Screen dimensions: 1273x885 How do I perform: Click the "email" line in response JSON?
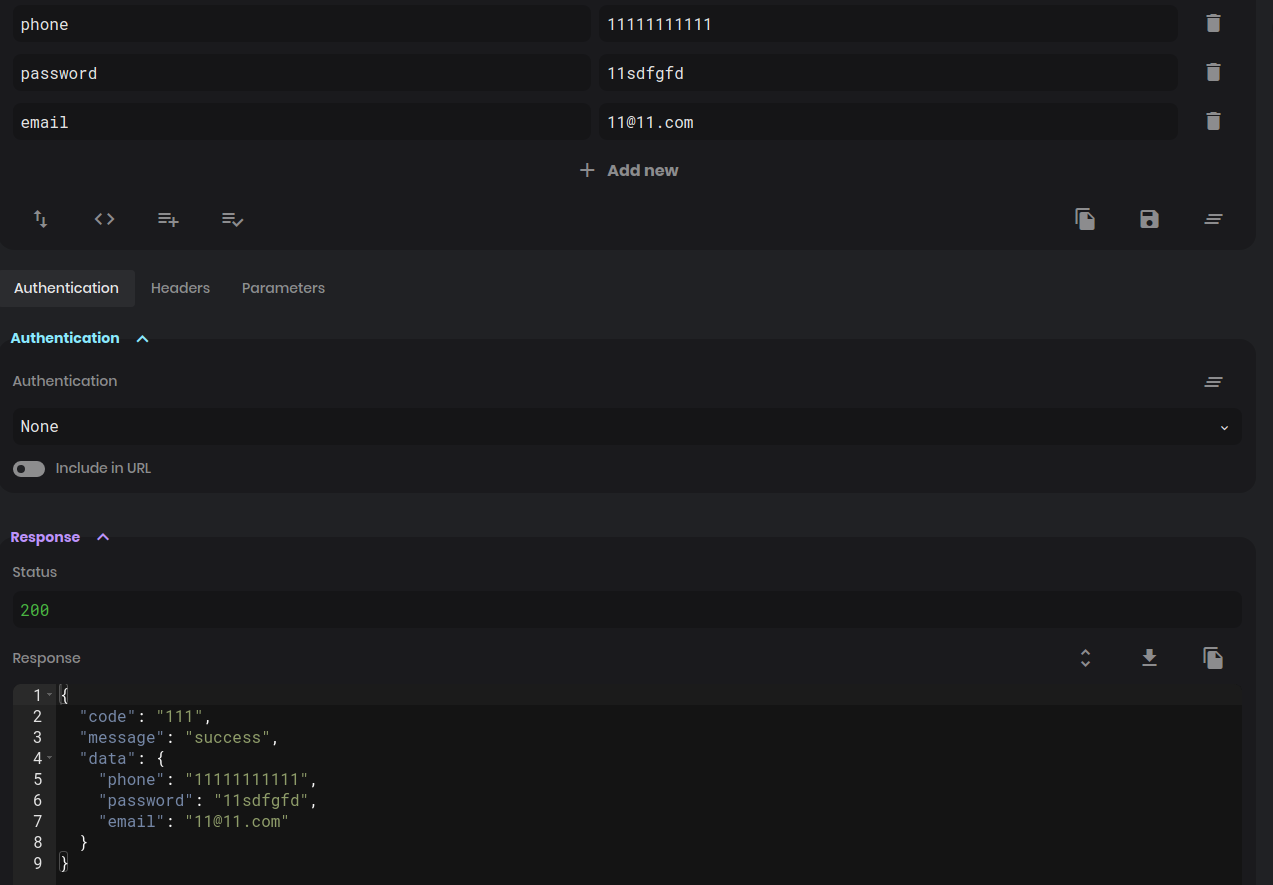[x=194, y=821]
